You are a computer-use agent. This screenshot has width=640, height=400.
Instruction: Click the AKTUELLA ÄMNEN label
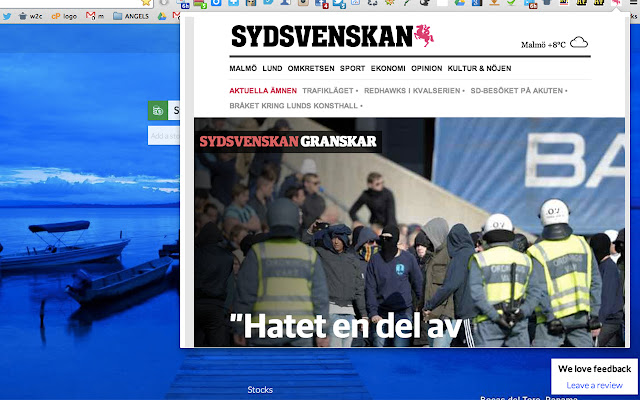pos(263,91)
